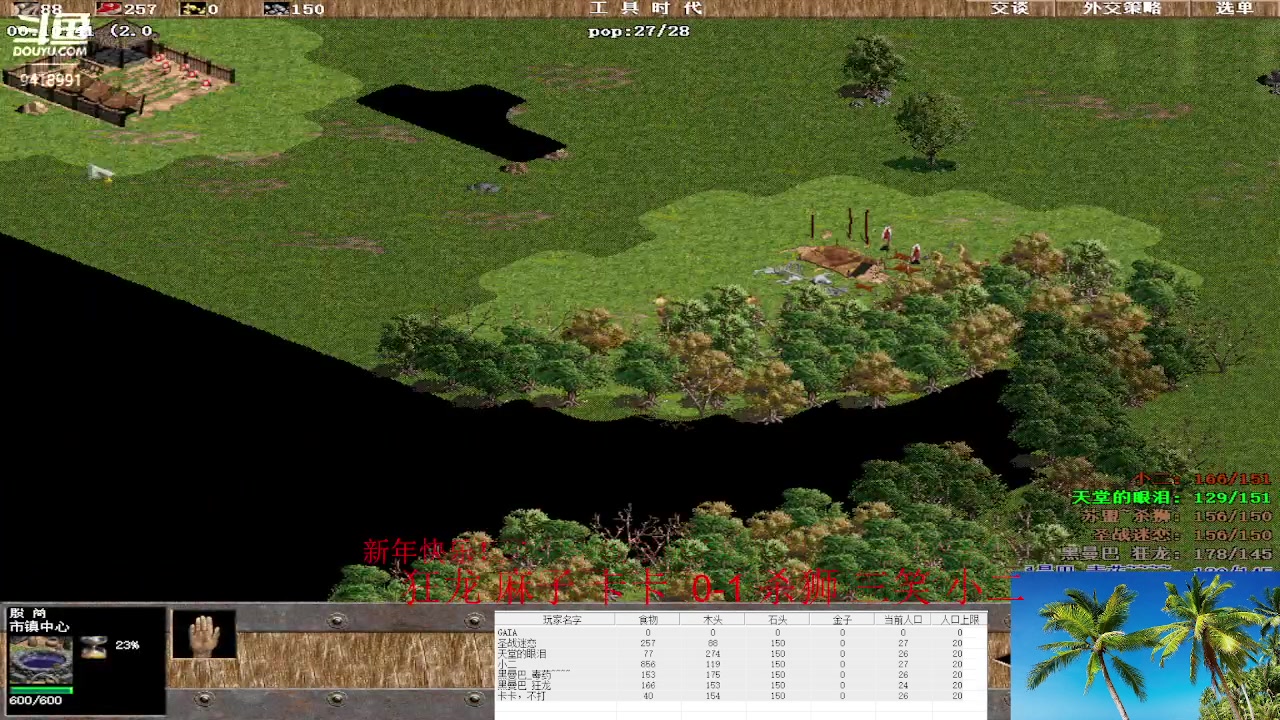Click the 食物 column header
This screenshot has height=720, width=1280.
click(648, 620)
